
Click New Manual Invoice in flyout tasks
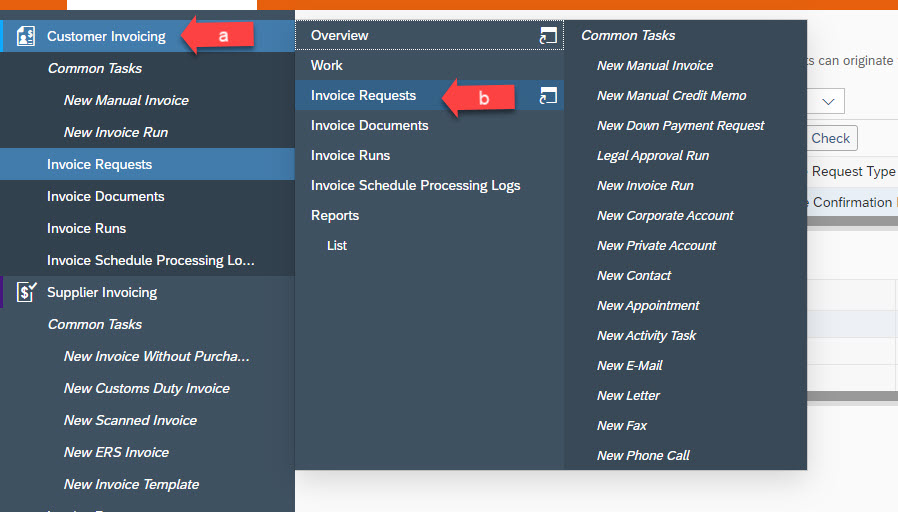[655, 66]
